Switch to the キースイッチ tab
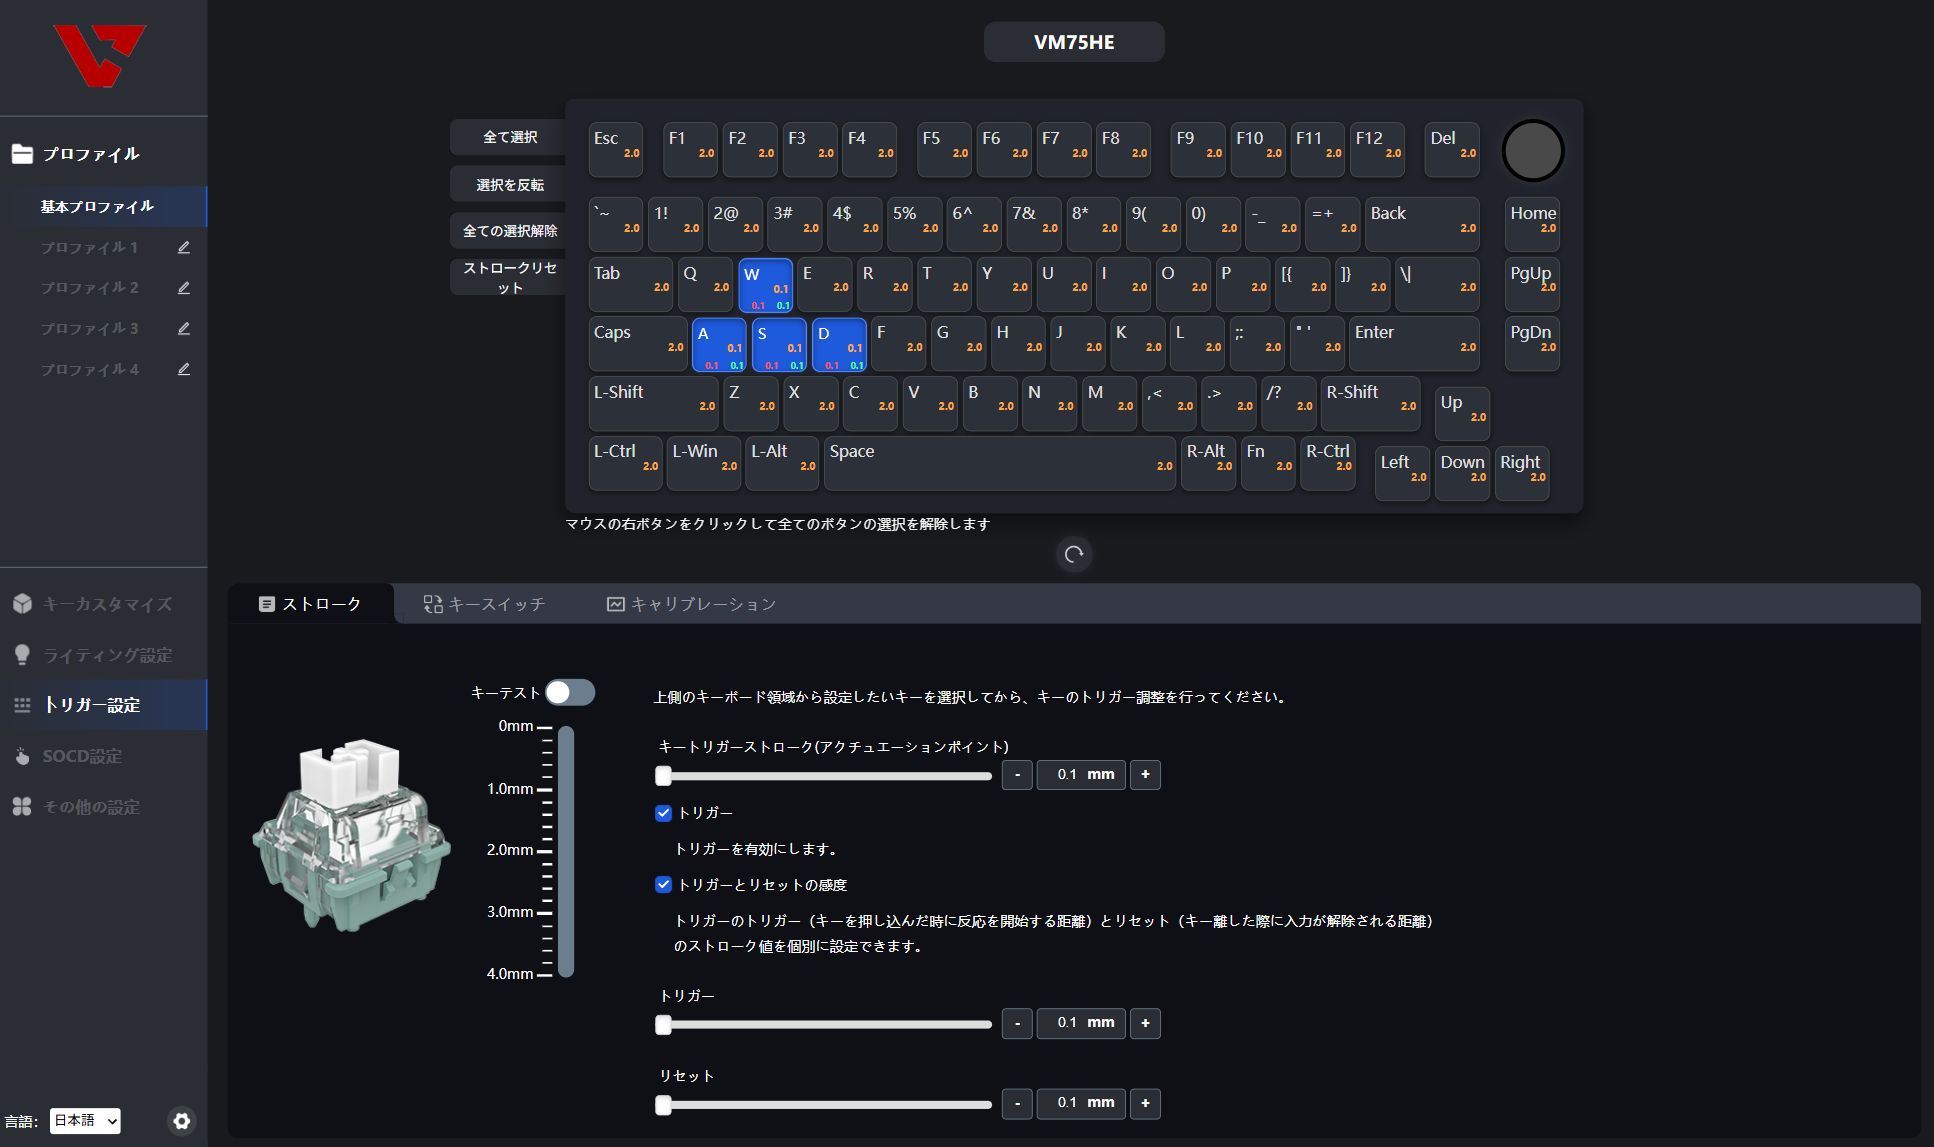Screen dimensions: 1934x1147 pyautogui.click(x=485, y=604)
